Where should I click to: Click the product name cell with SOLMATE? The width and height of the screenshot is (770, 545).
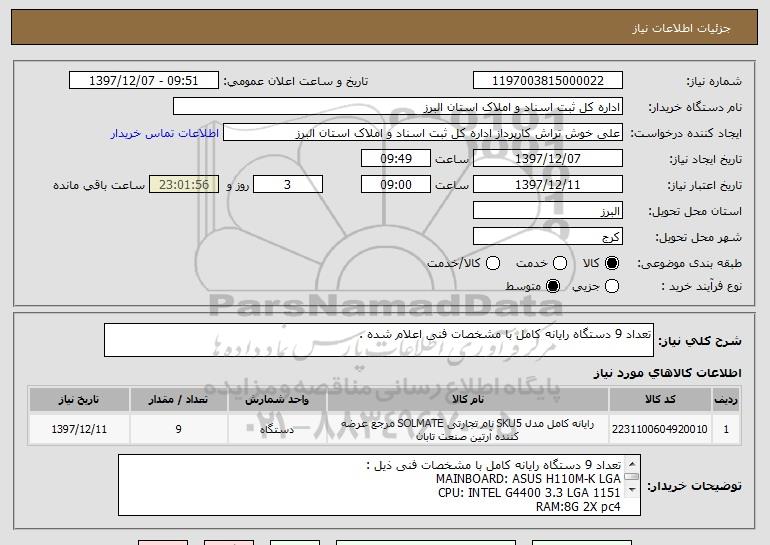pyautogui.click(x=468, y=430)
